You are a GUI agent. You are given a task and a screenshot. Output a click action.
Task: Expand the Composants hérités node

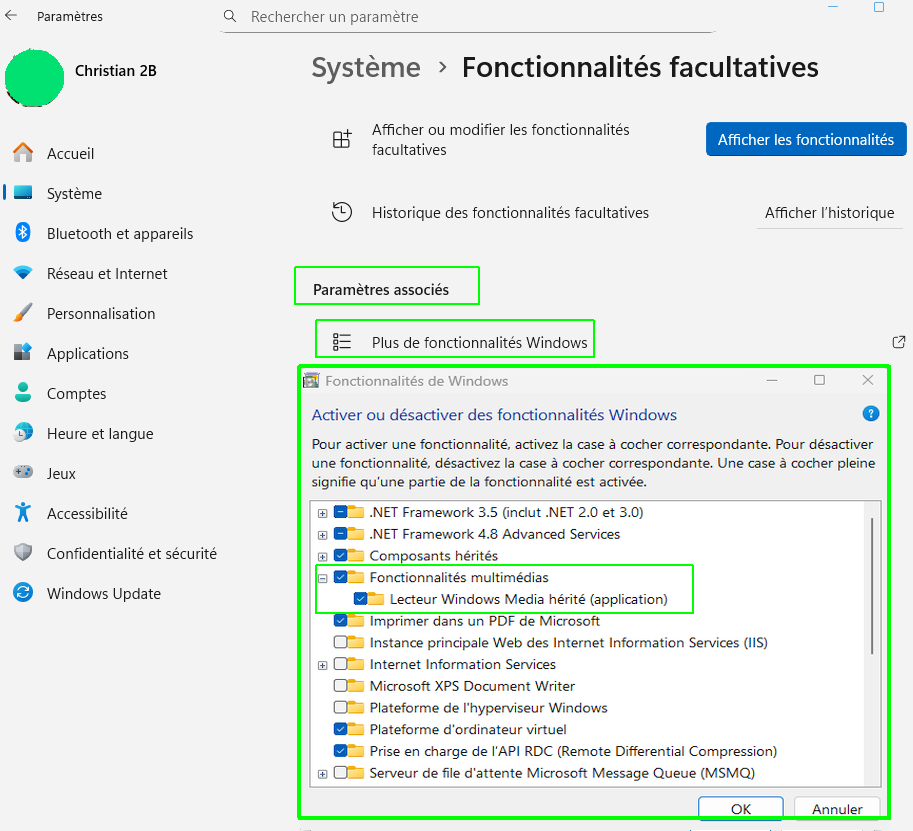(x=323, y=556)
